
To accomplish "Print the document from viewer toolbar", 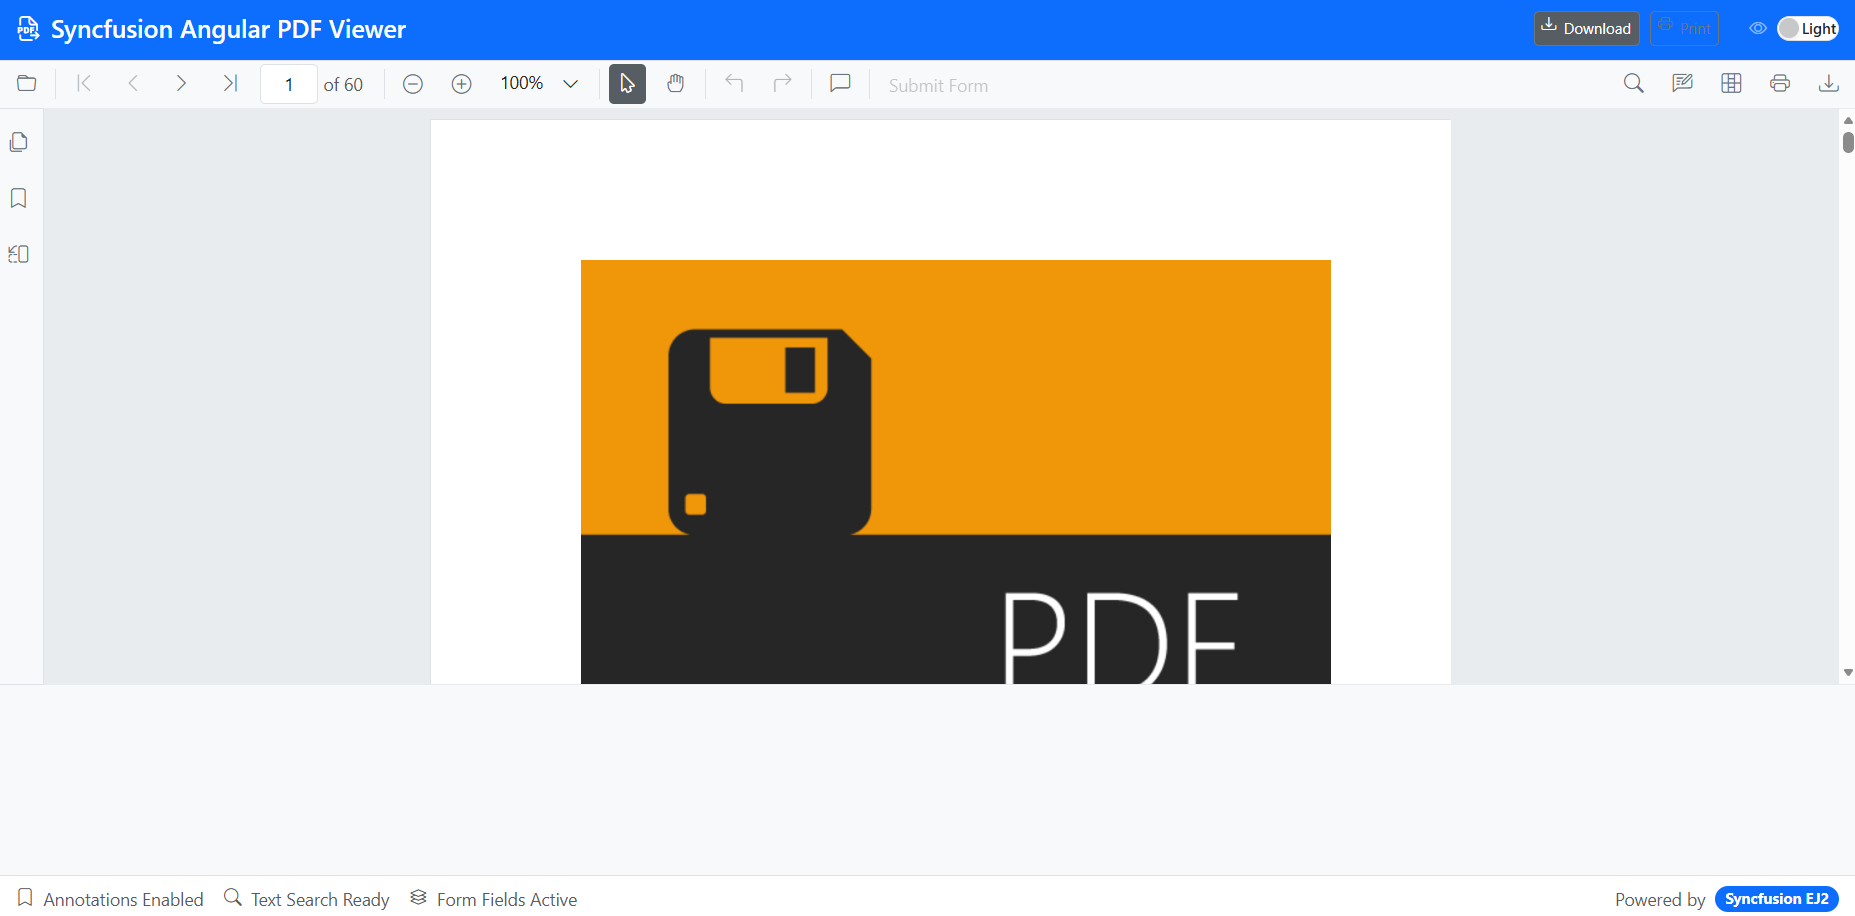I will (1780, 84).
